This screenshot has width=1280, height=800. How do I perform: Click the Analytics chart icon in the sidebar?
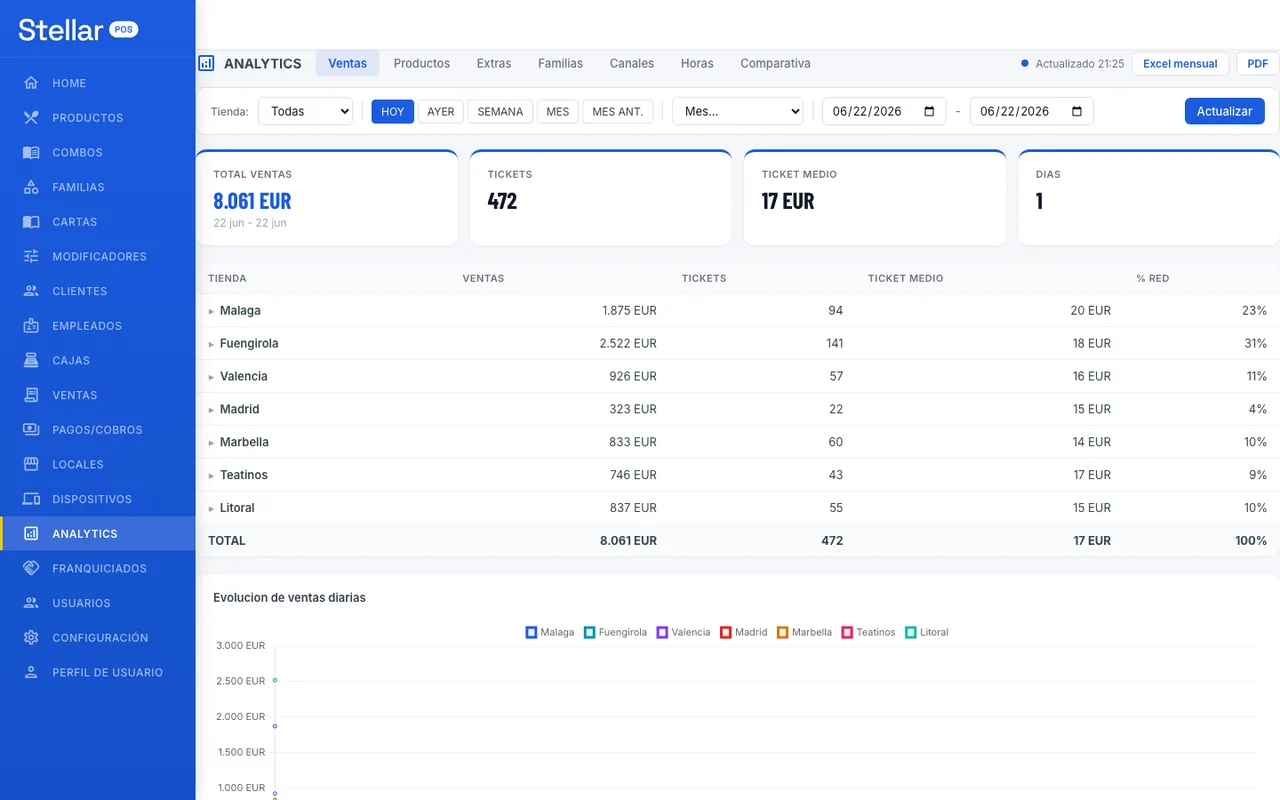tap(31, 534)
